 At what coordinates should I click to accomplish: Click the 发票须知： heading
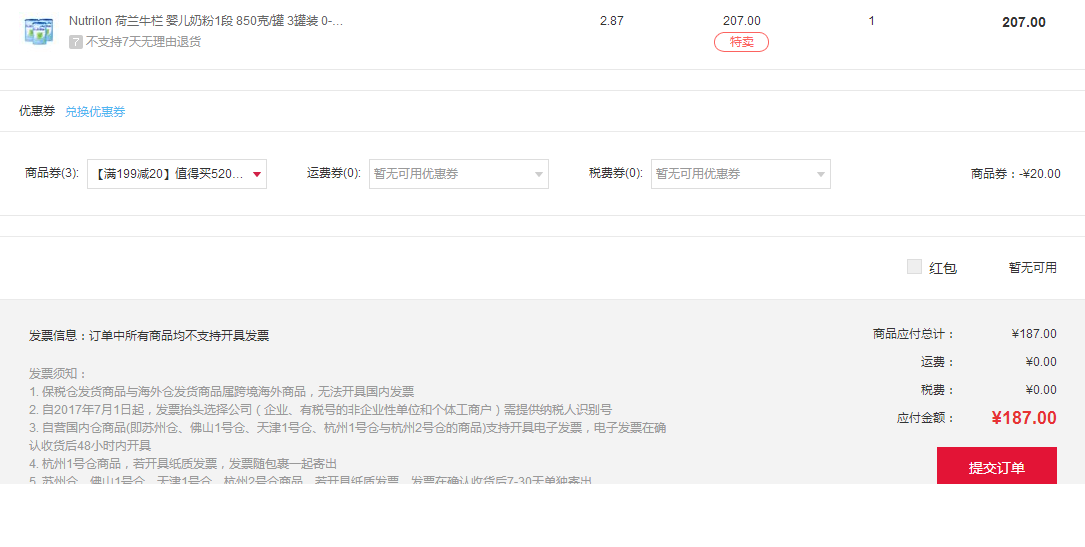click(x=58, y=373)
